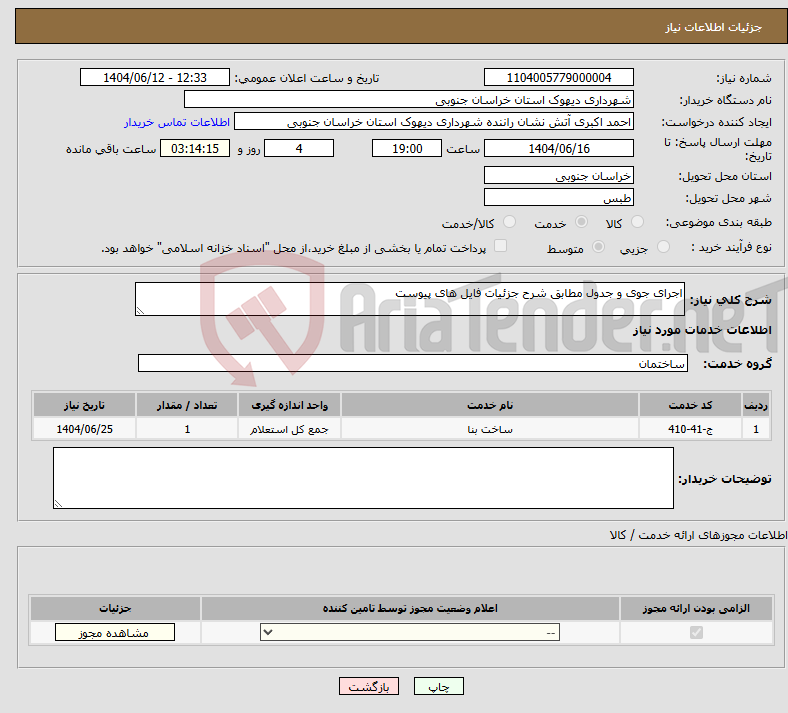Click the شرح کلی نیاز text area
The width and height of the screenshot is (788, 713).
coord(410,299)
